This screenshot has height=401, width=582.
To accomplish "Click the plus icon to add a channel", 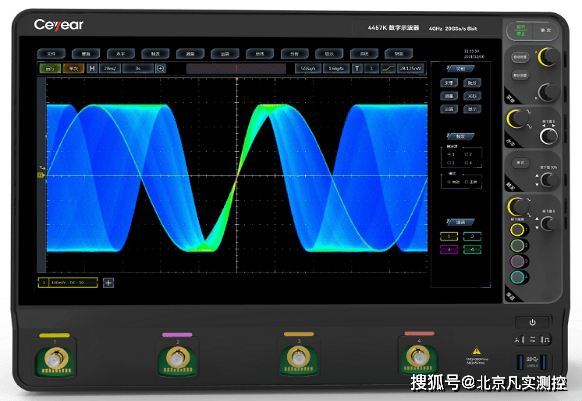I will [108, 283].
